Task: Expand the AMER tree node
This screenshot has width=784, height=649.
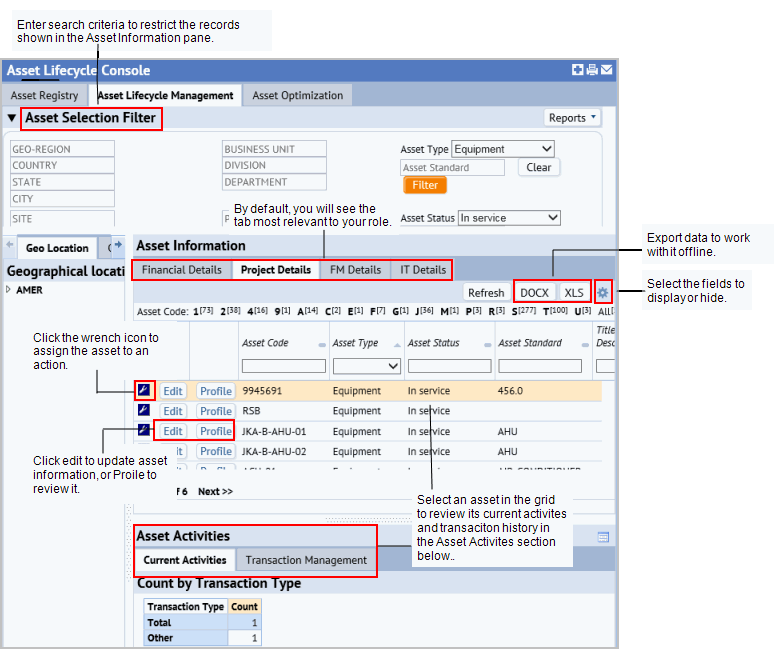Action: [8, 290]
